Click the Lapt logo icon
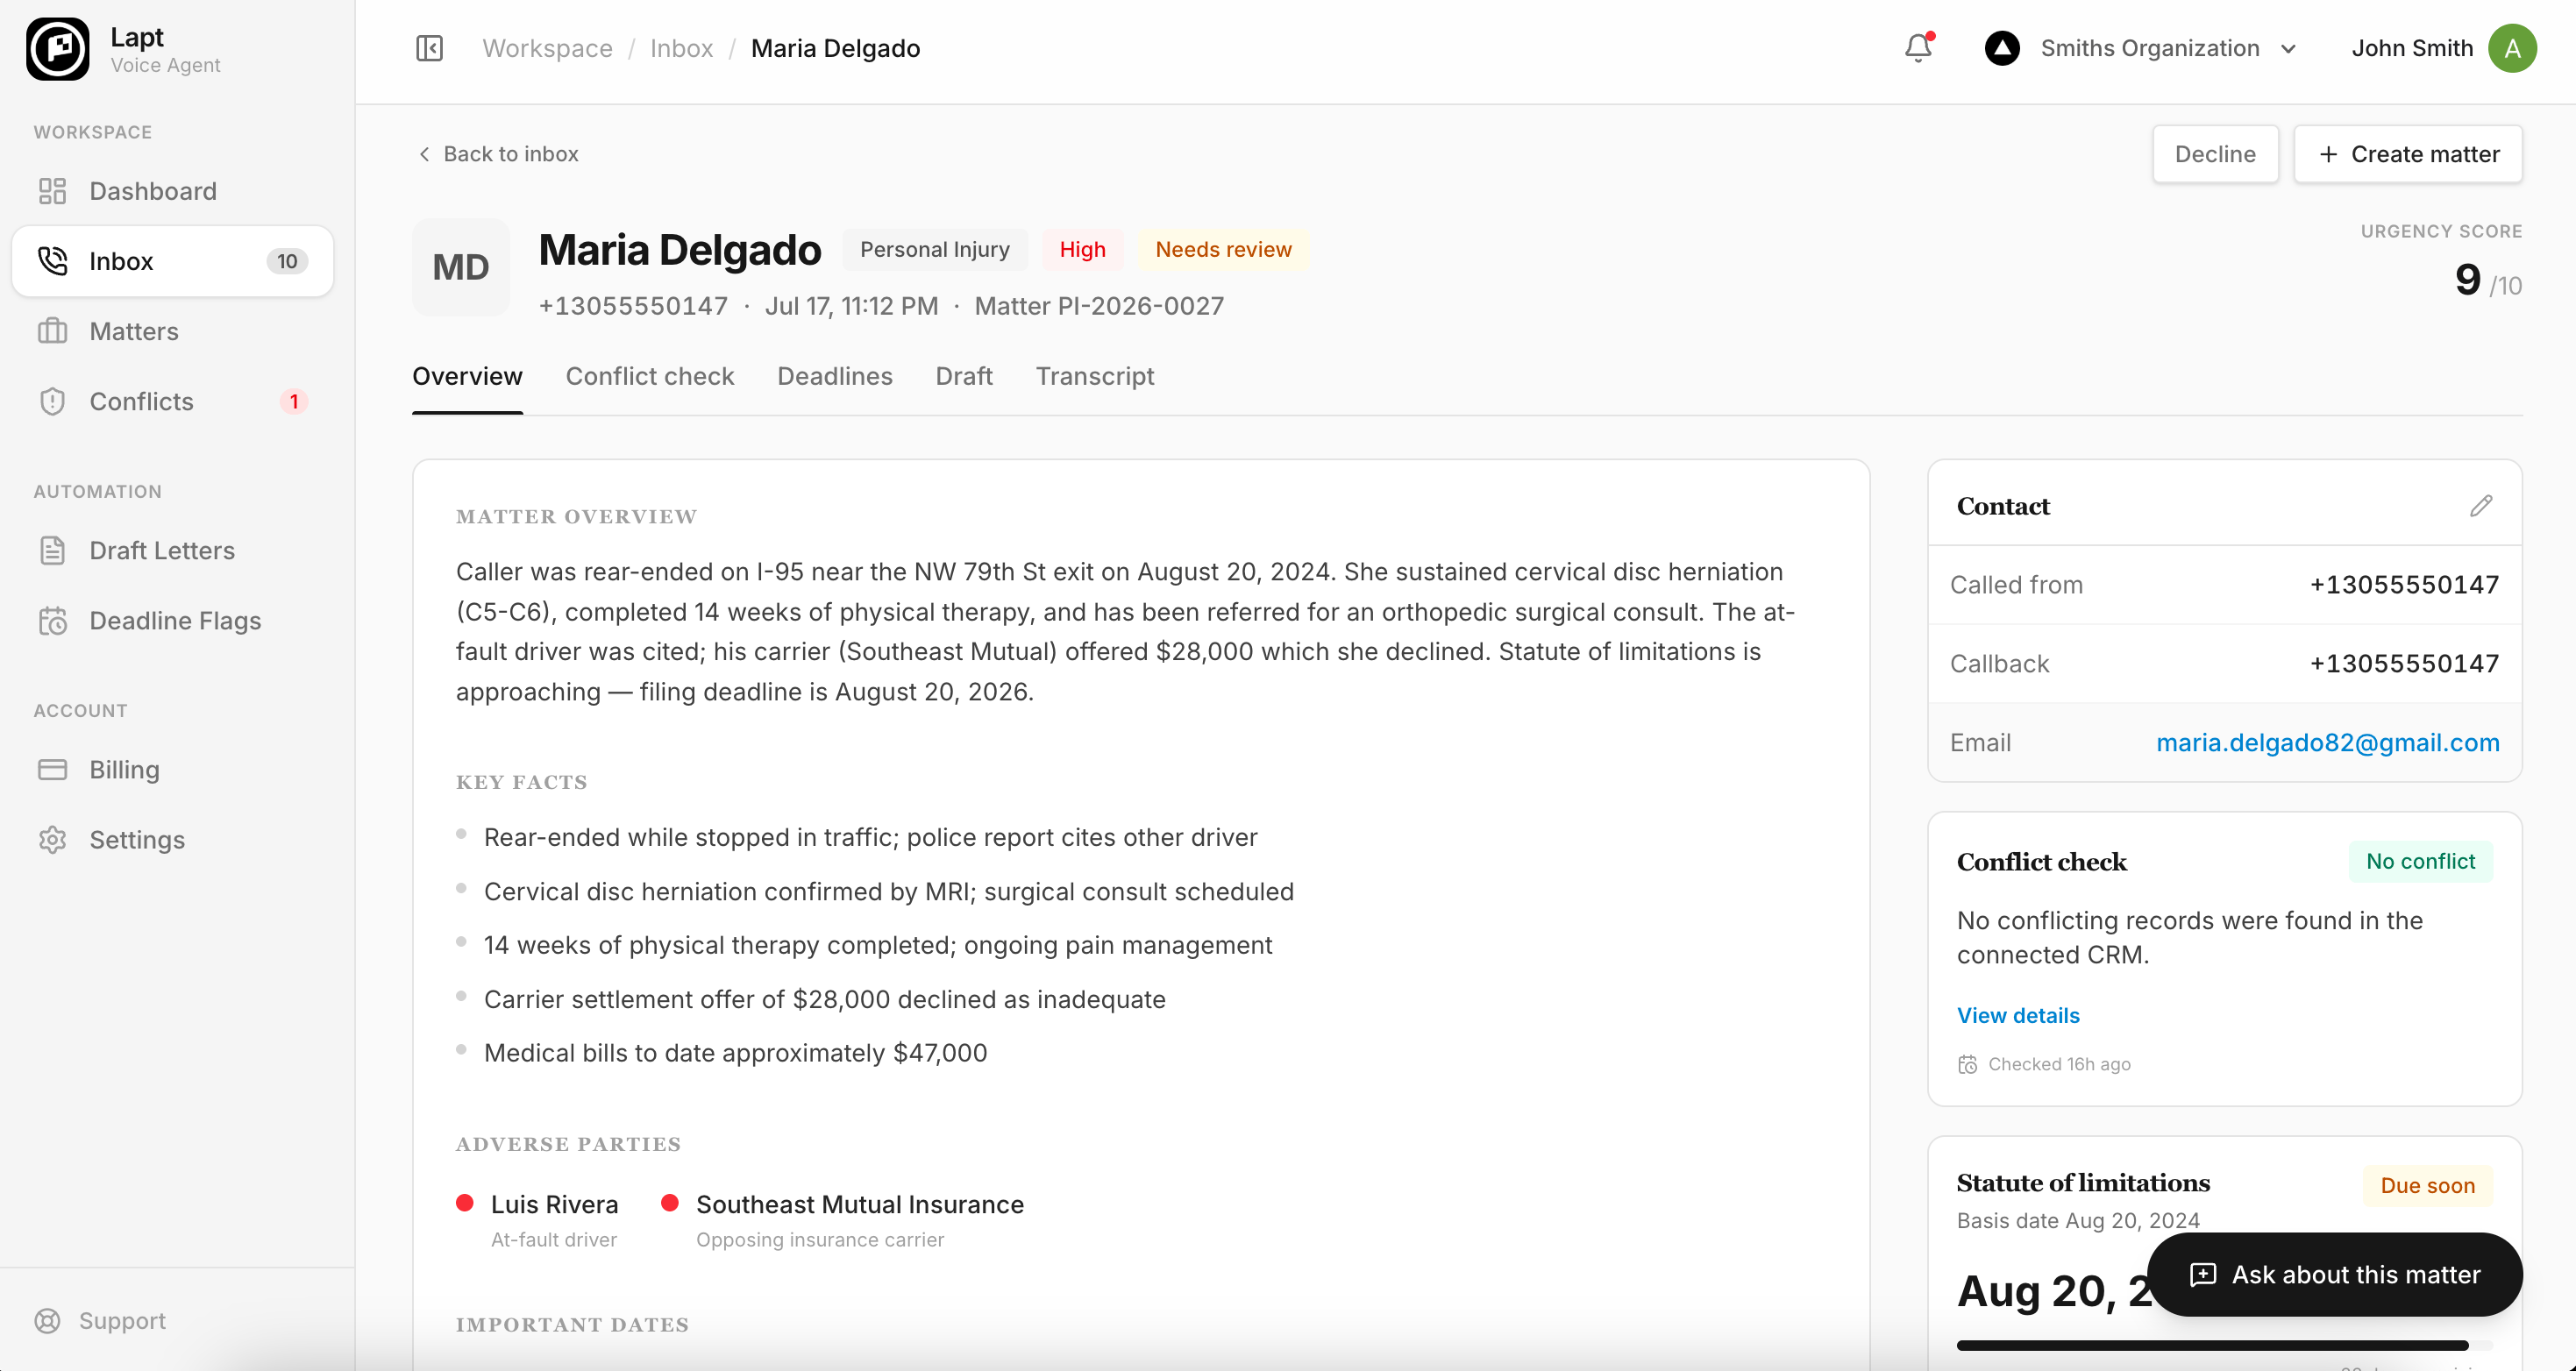This screenshot has height=1371, width=2576. [58, 49]
